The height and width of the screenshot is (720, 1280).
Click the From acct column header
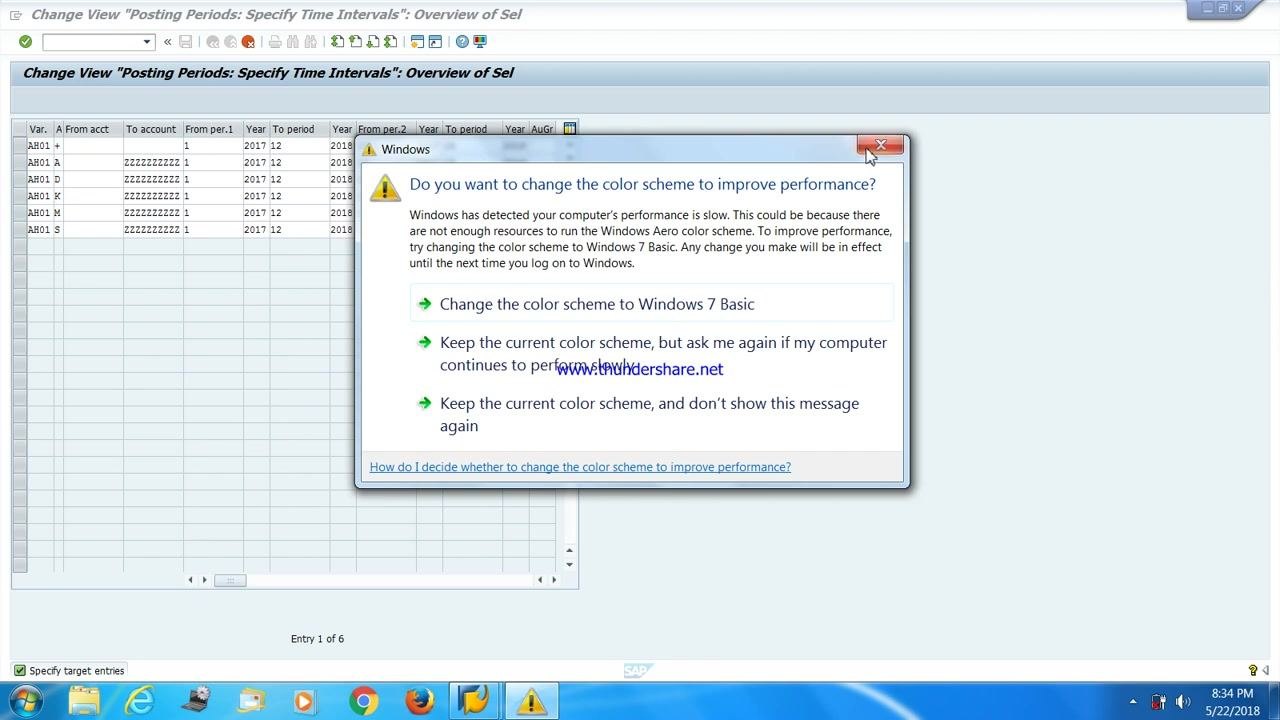tap(93, 129)
